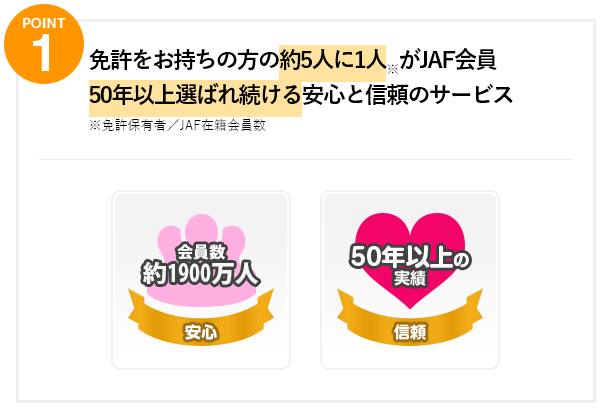The image size is (604, 413).
Task: Select the 安心 badge card
Action: pyautogui.click(x=201, y=280)
